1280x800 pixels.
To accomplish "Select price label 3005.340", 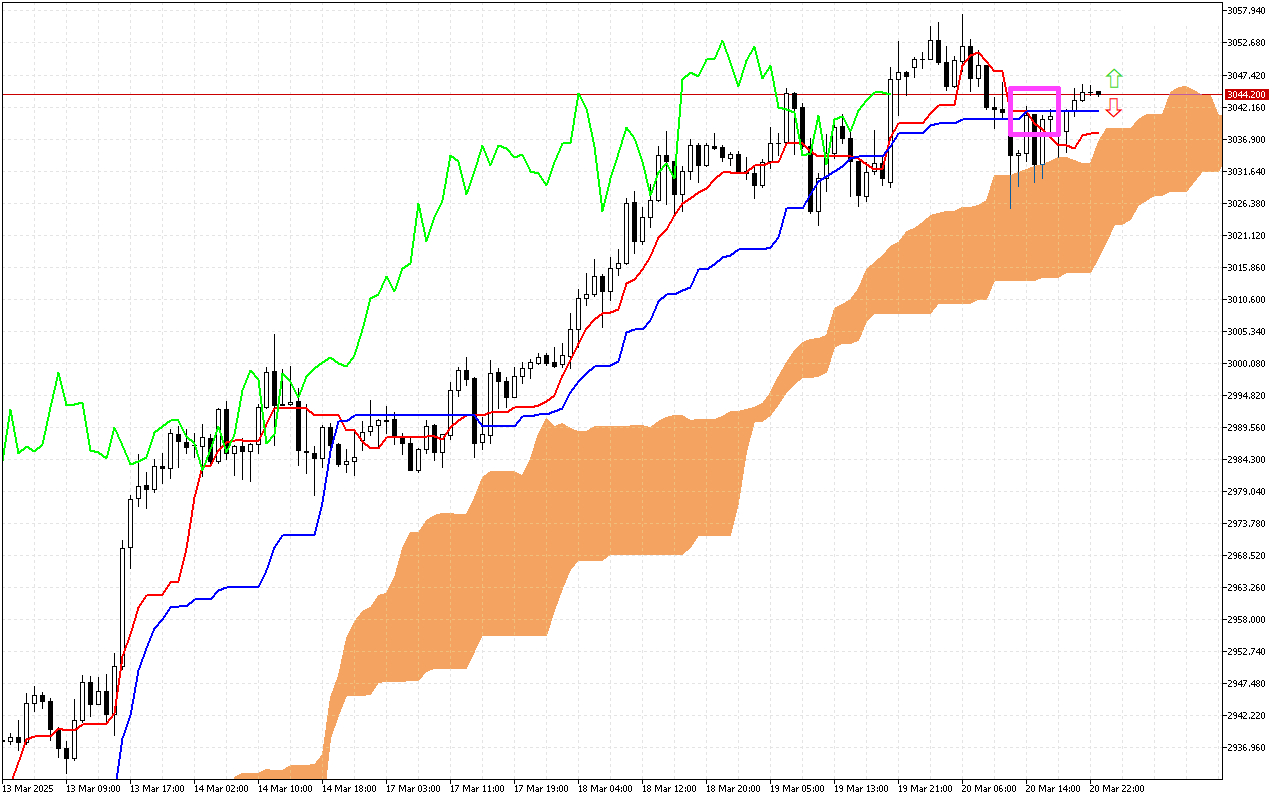I will 1247,331.
